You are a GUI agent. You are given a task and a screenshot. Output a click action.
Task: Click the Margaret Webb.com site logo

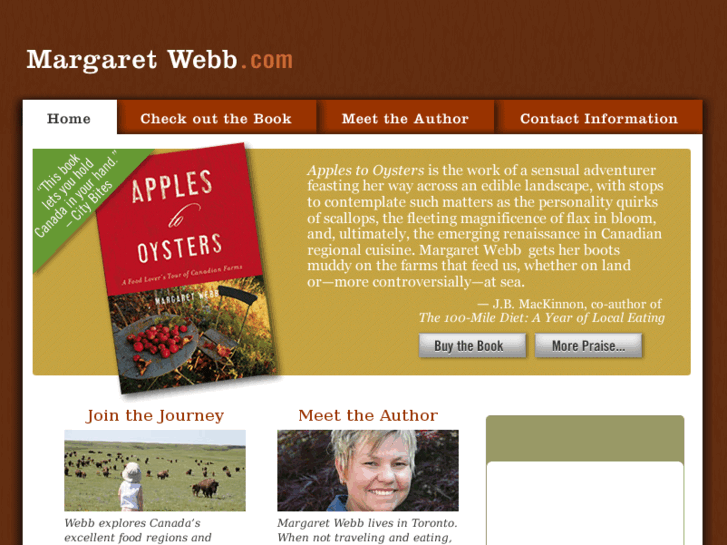pyautogui.click(x=159, y=60)
